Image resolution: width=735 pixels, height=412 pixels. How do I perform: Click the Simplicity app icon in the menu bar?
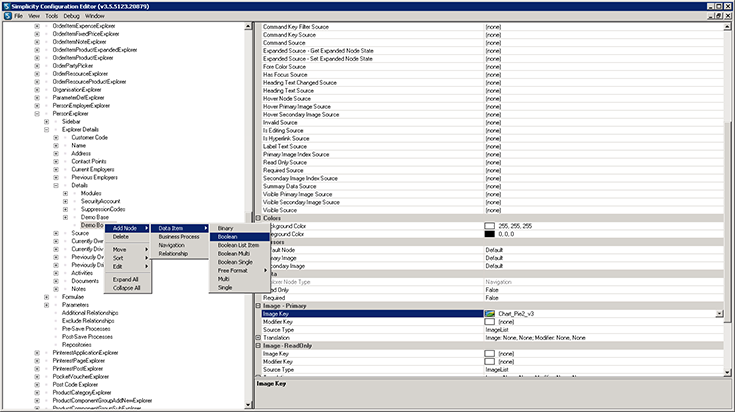(7, 17)
